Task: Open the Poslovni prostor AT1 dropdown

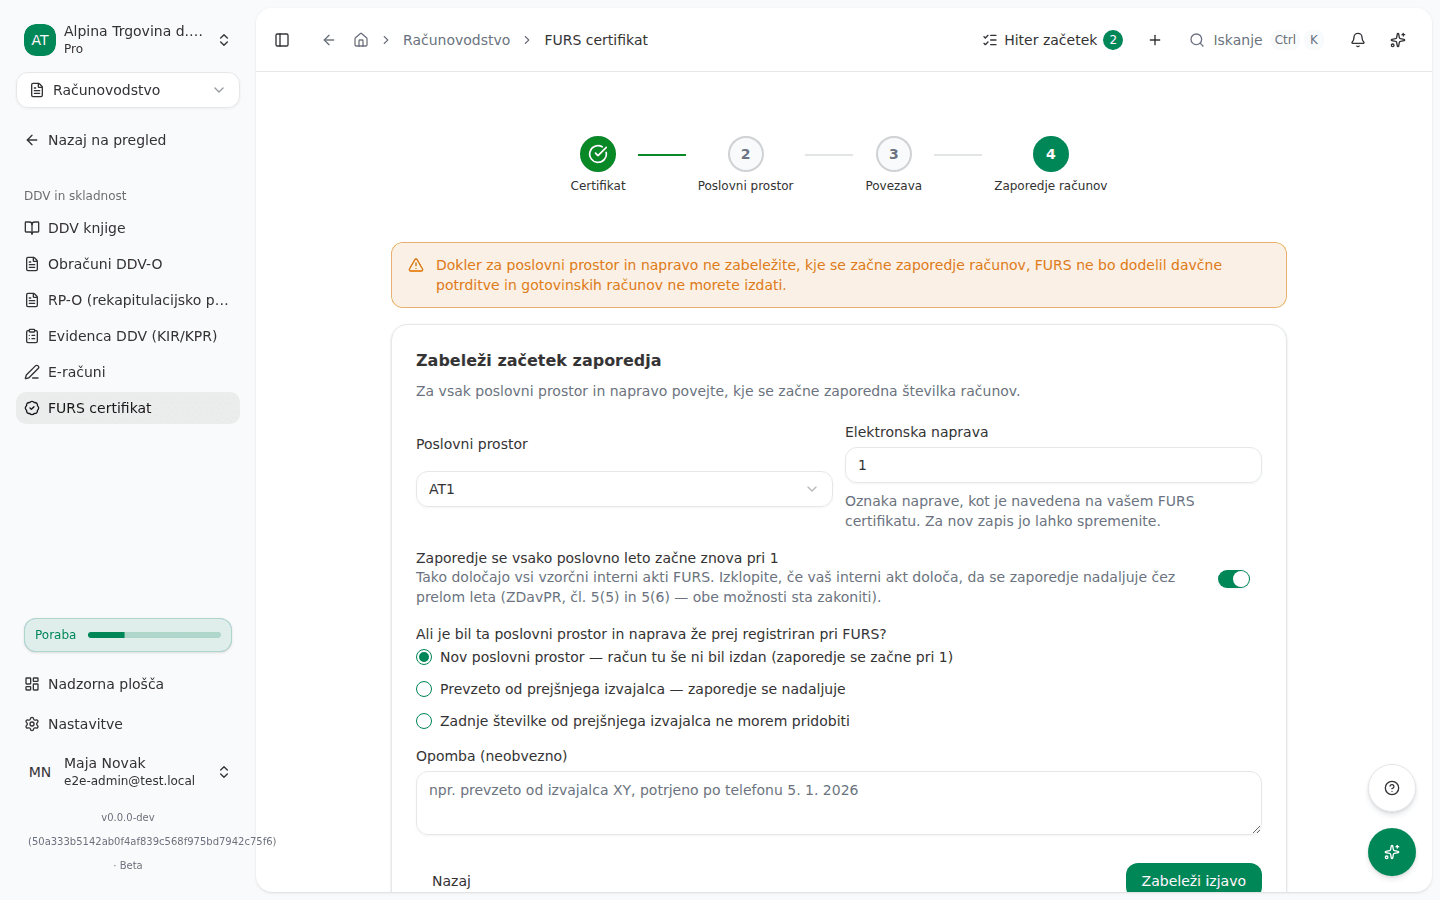Action: point(624,489)
